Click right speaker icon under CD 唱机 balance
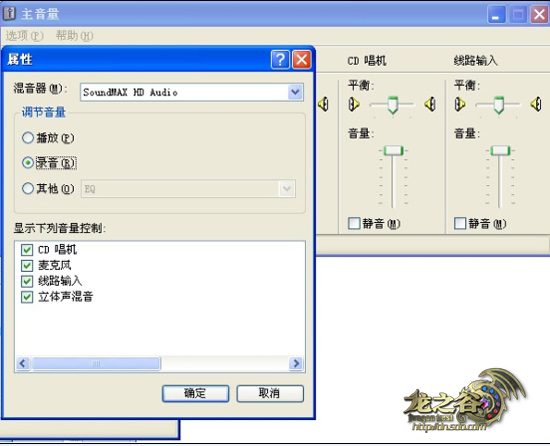The image size is (550, 446). click(430, 104)
